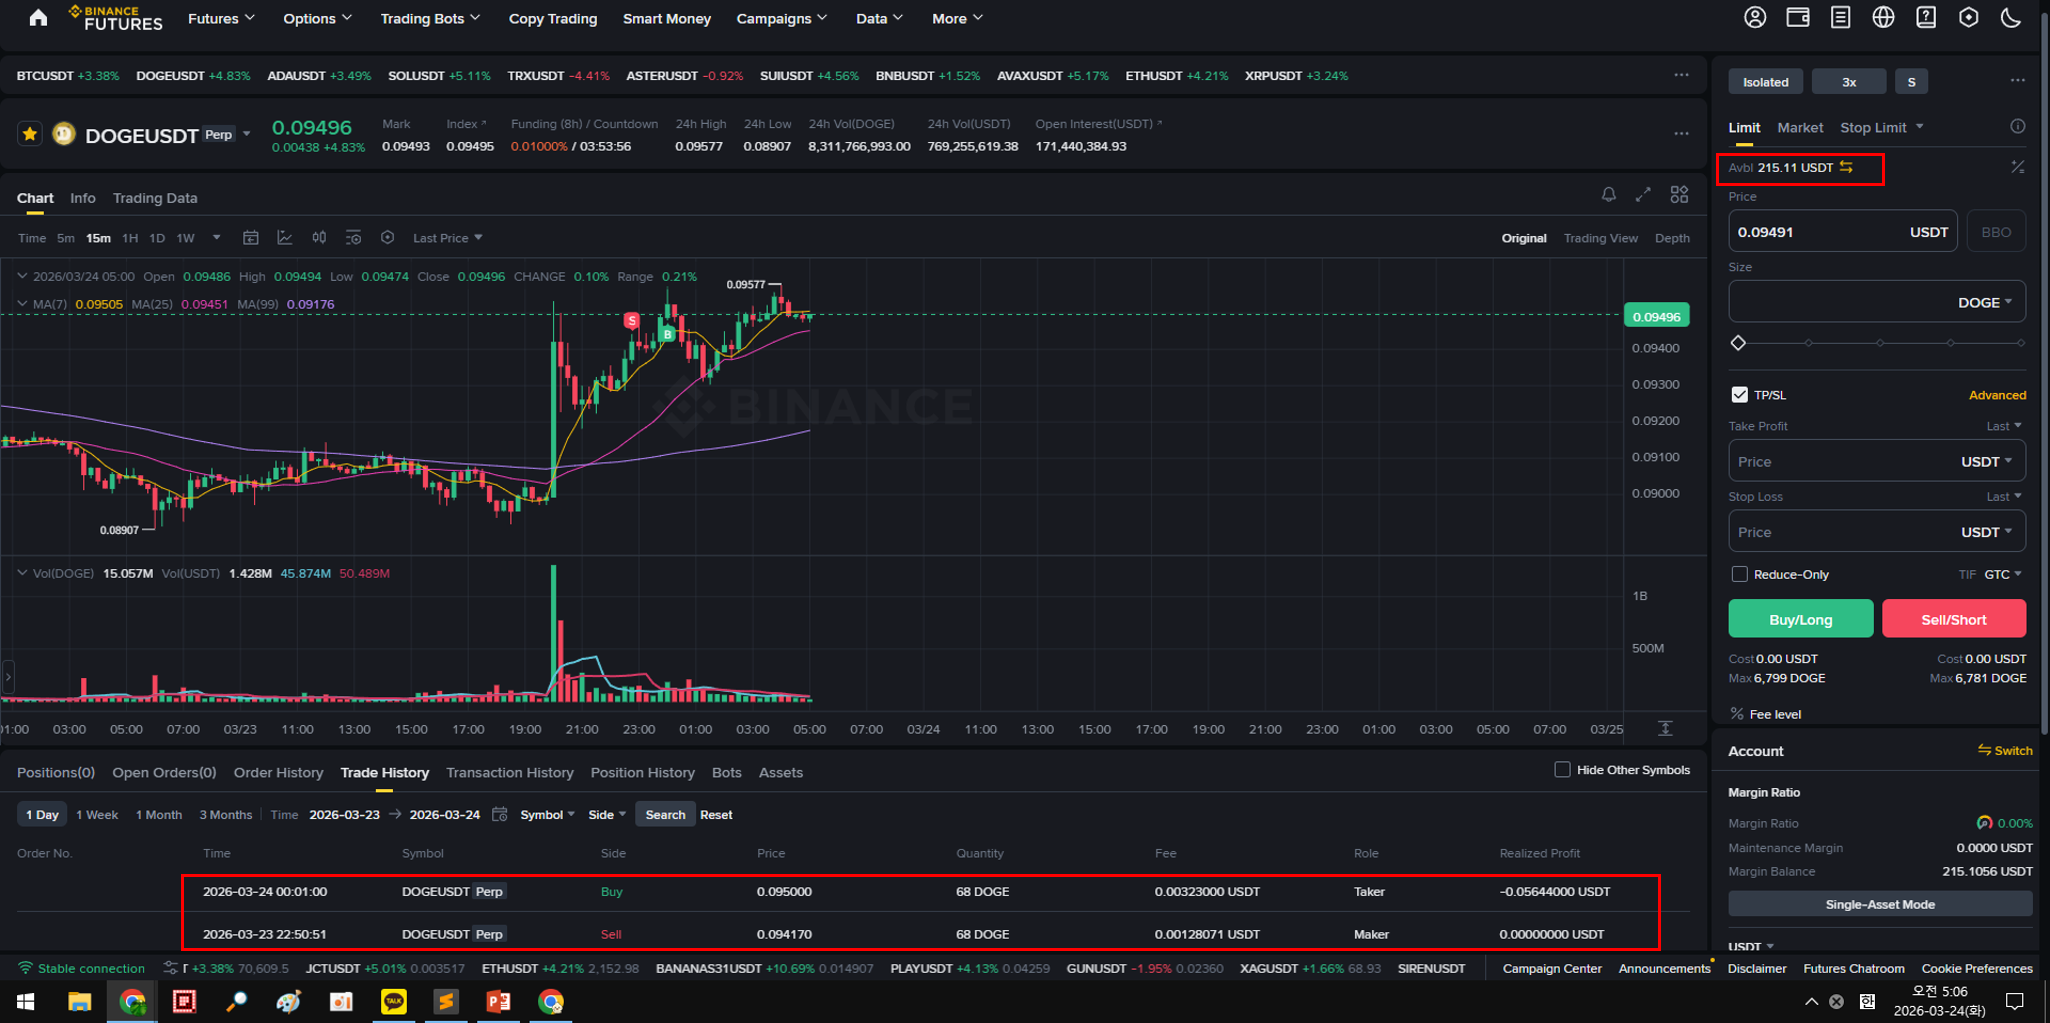Select the 1D timeframe

point(157,238)
